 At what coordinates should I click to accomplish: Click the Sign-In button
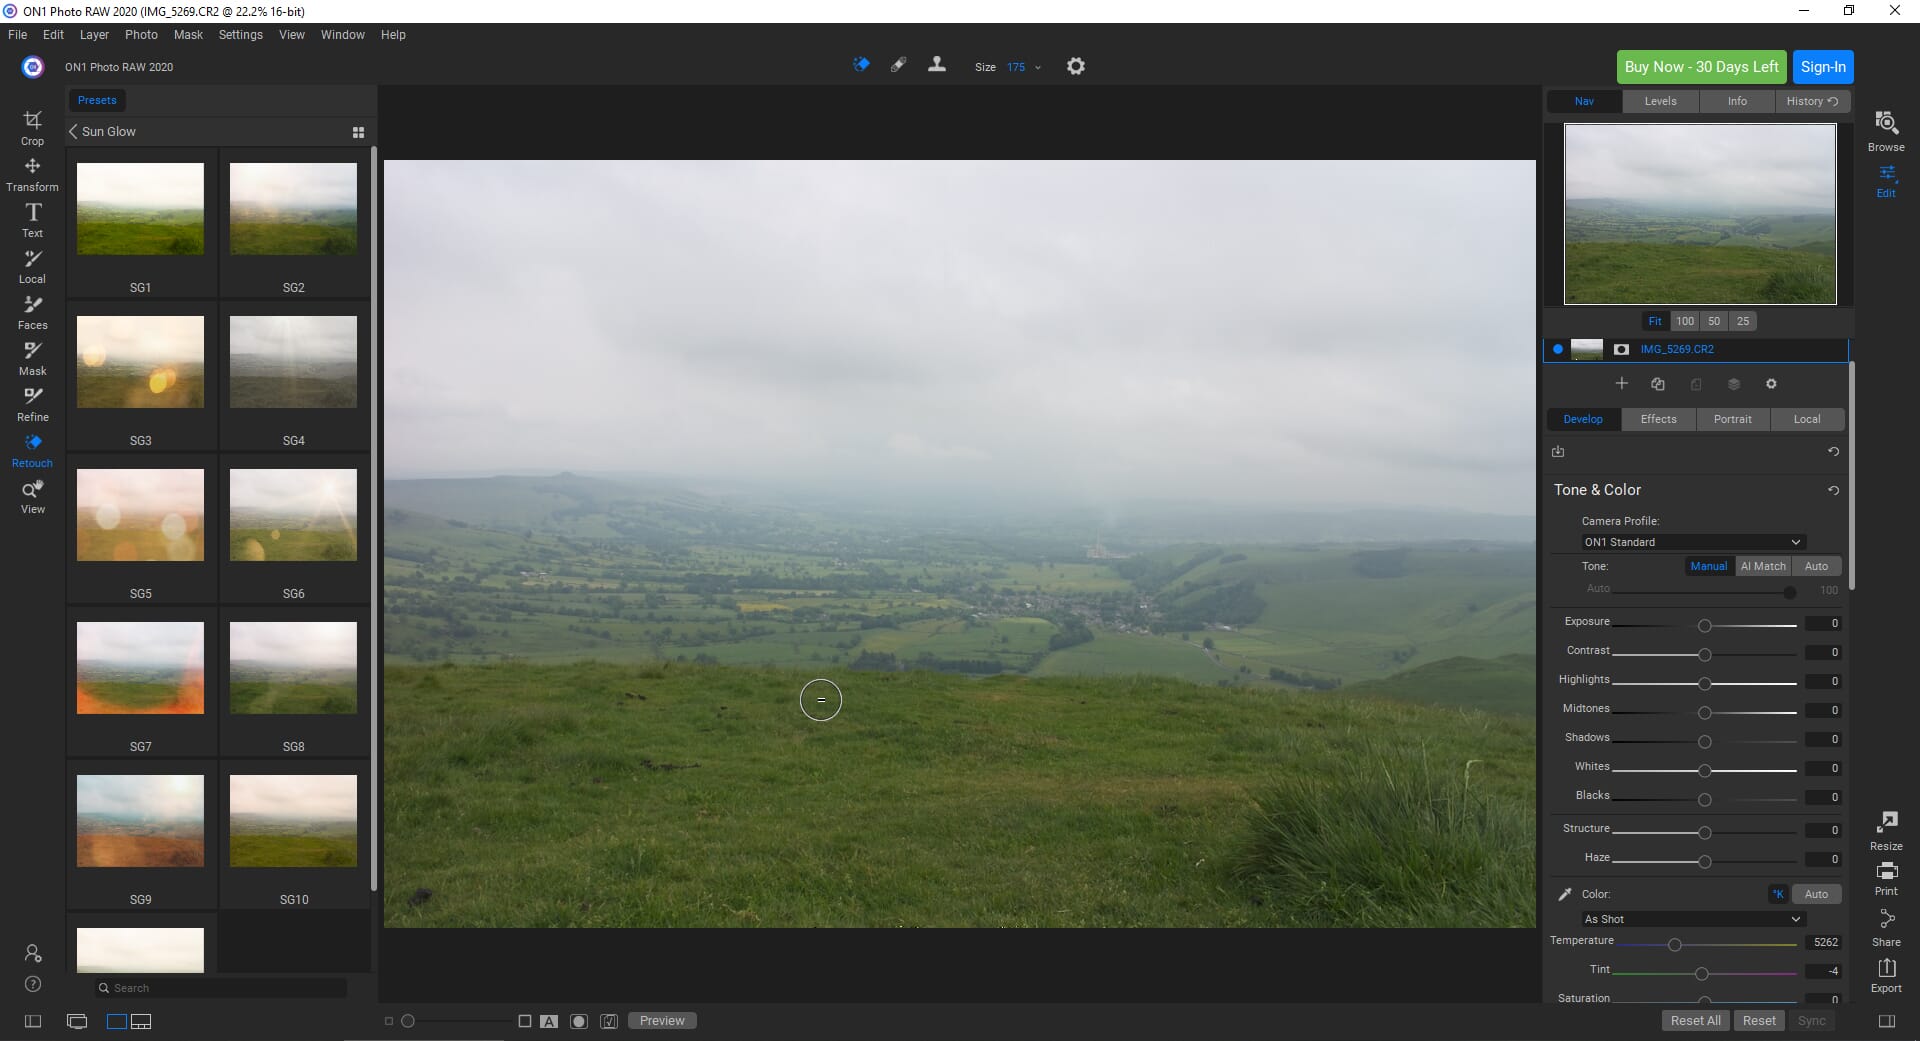pyautogui.click(x=1822, y=67)
